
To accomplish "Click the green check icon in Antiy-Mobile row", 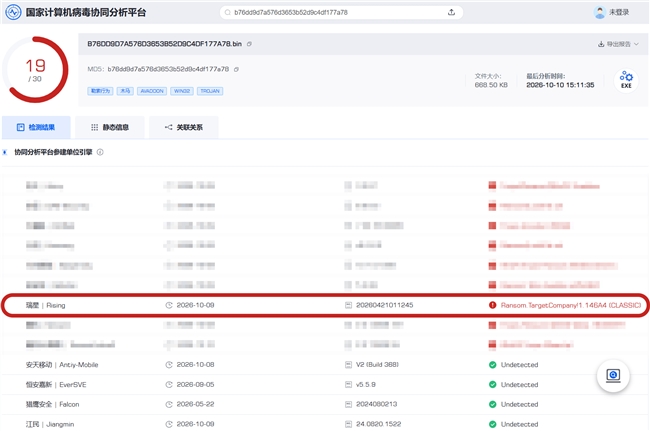I will (492, 365).
